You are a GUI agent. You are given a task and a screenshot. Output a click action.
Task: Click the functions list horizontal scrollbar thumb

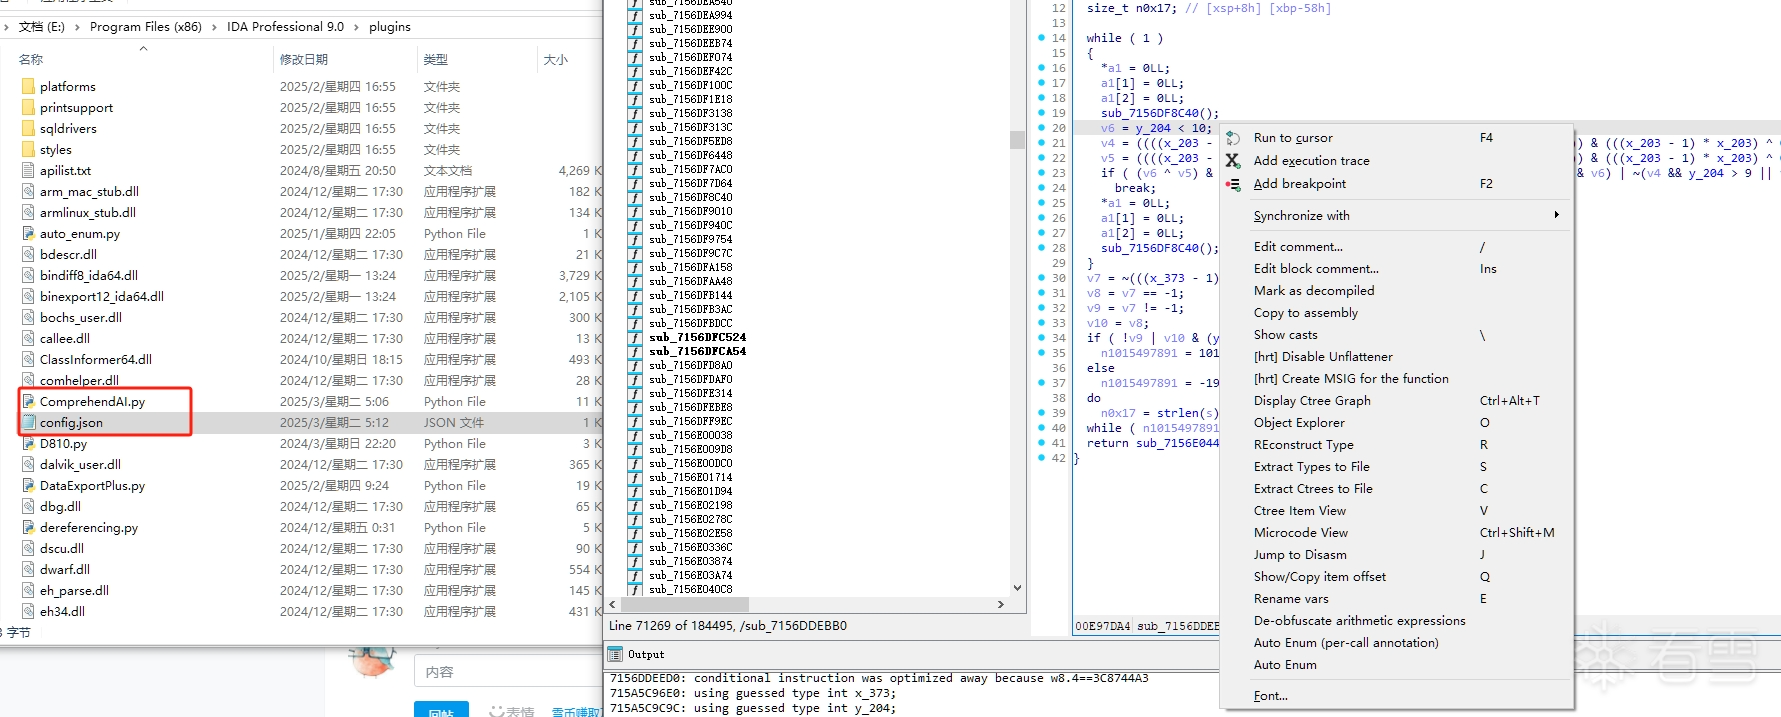point(685,605)
